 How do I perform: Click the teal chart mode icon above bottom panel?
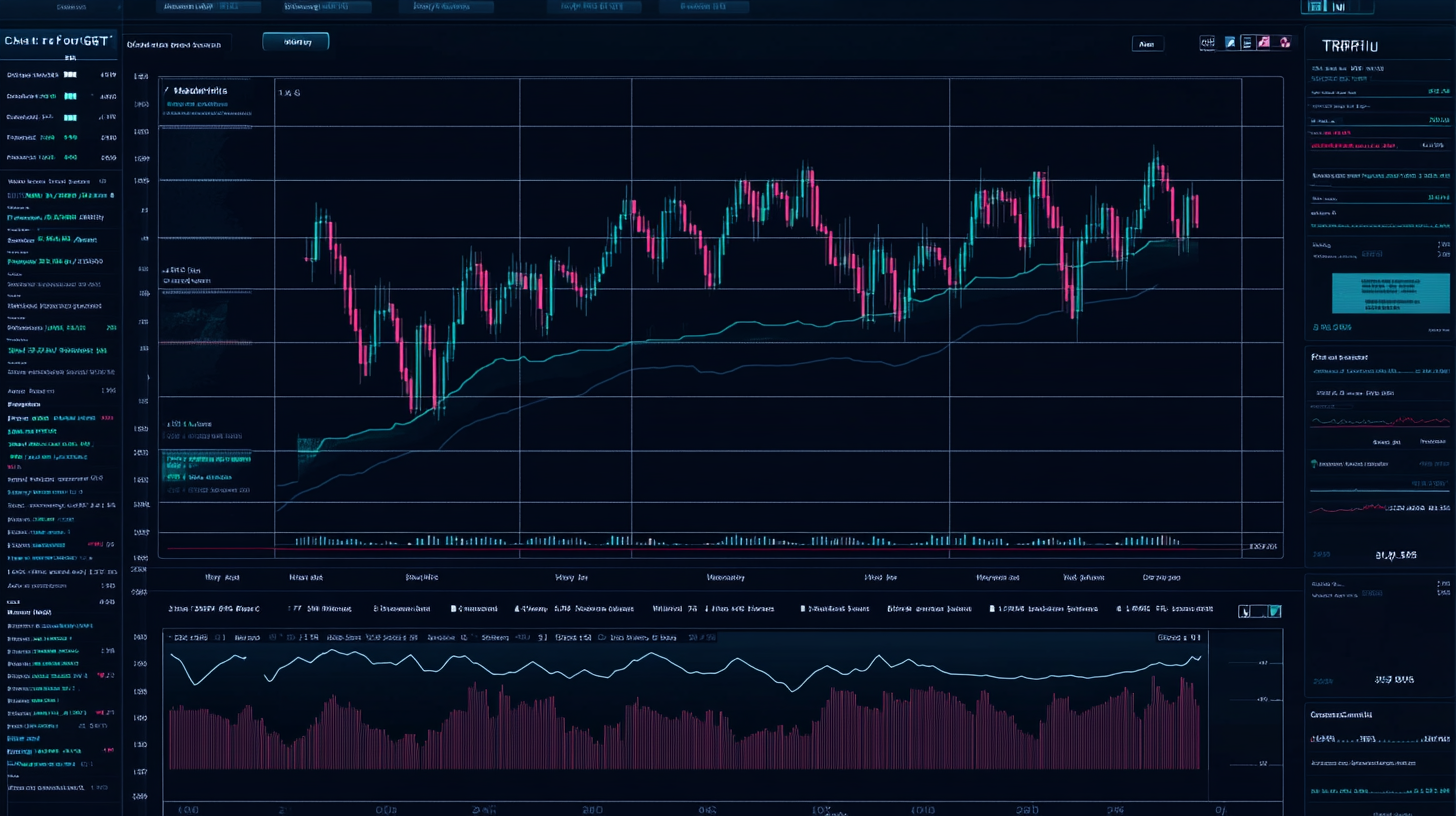(1276, 610)
